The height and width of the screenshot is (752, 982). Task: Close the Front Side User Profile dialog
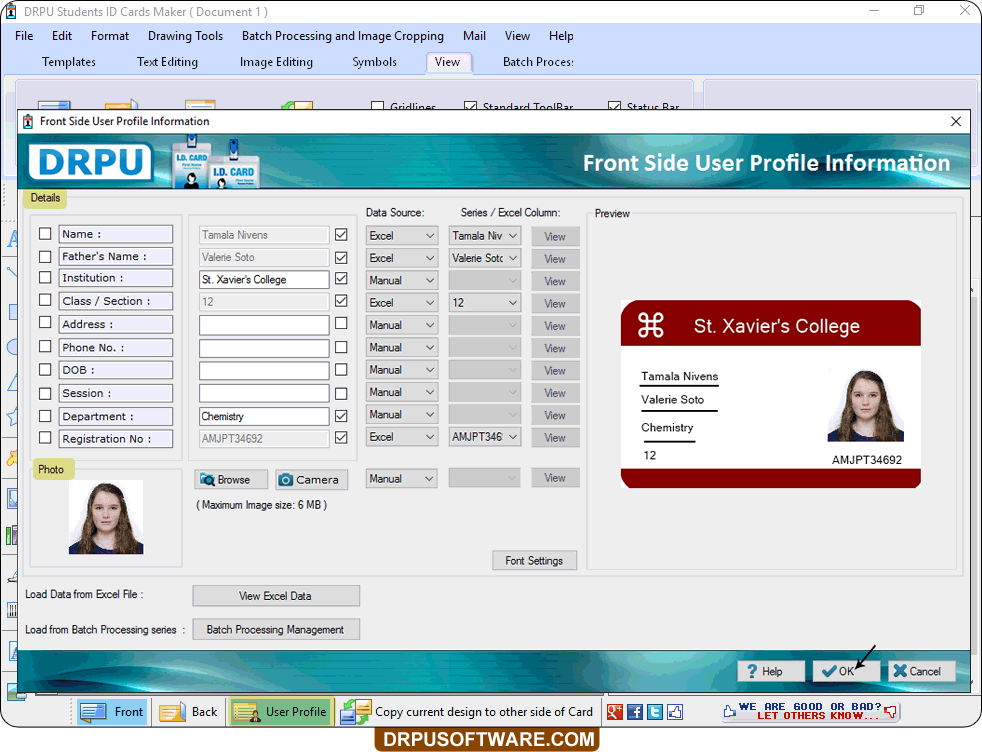956,121
